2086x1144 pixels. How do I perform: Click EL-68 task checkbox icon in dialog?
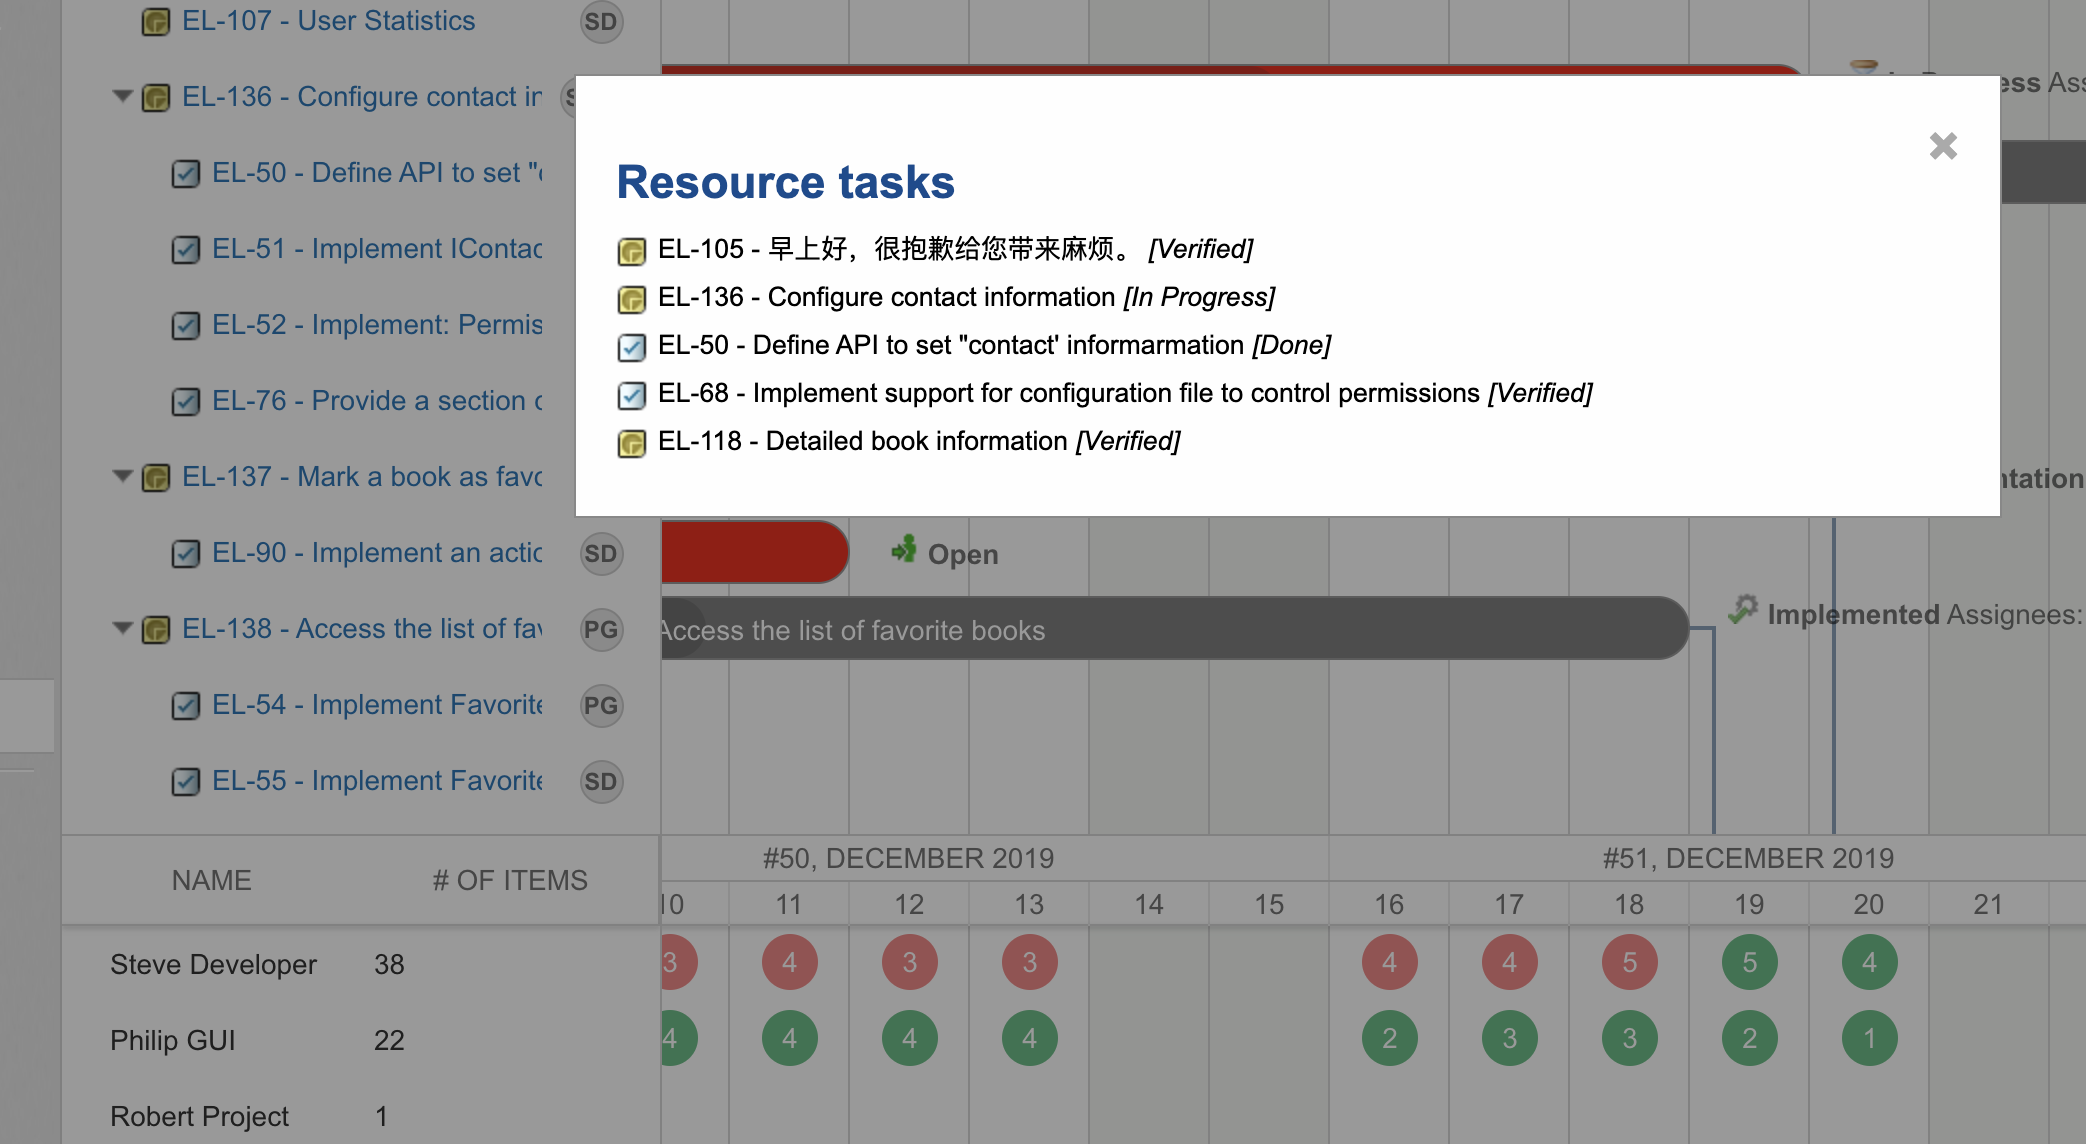[x=631, y=395]
